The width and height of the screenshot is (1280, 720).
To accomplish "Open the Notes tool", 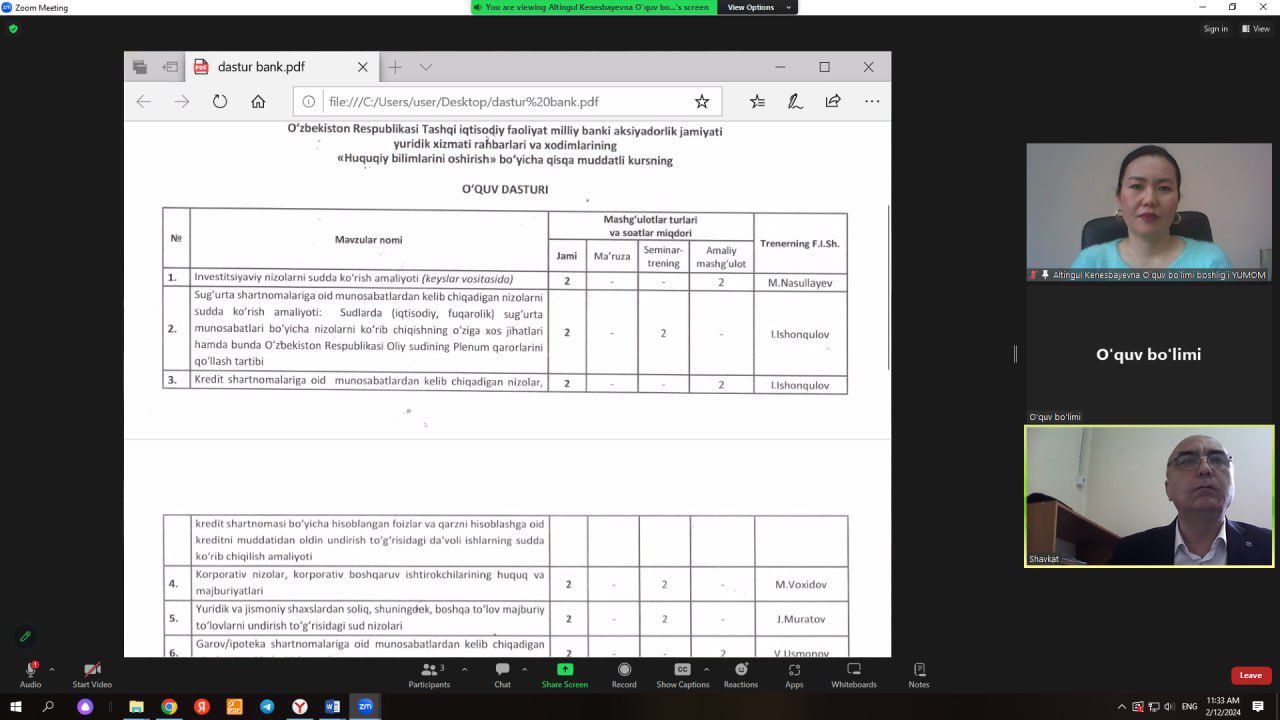I will (919, 674).
